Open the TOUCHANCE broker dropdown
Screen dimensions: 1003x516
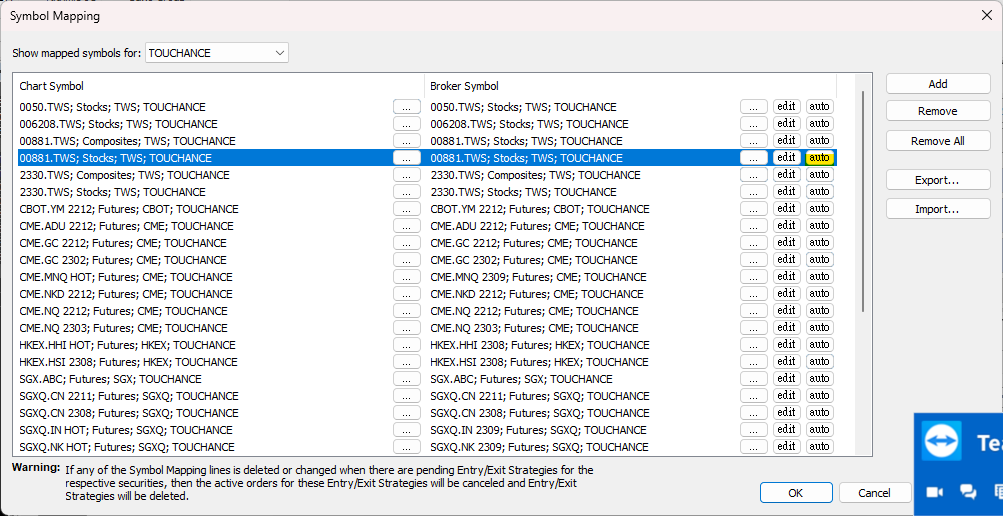[217, 53]
